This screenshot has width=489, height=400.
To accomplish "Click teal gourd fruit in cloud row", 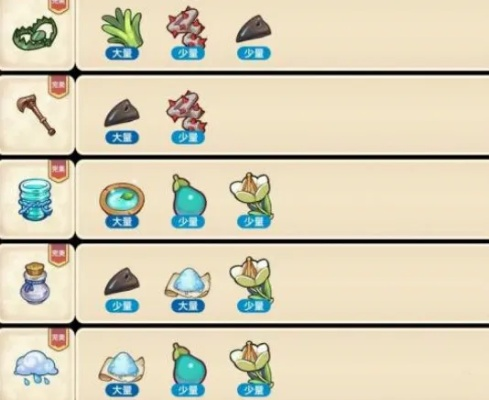I will click(189, 364).
